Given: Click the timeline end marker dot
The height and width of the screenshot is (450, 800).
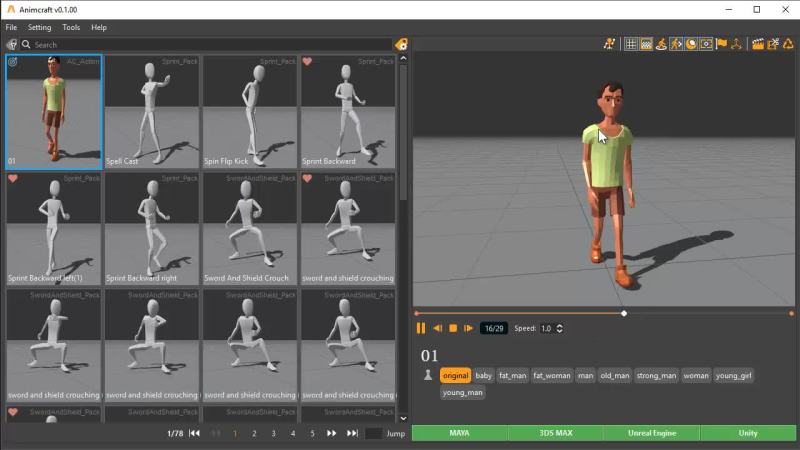Looking at the screenshot, I should click(791, 313).
